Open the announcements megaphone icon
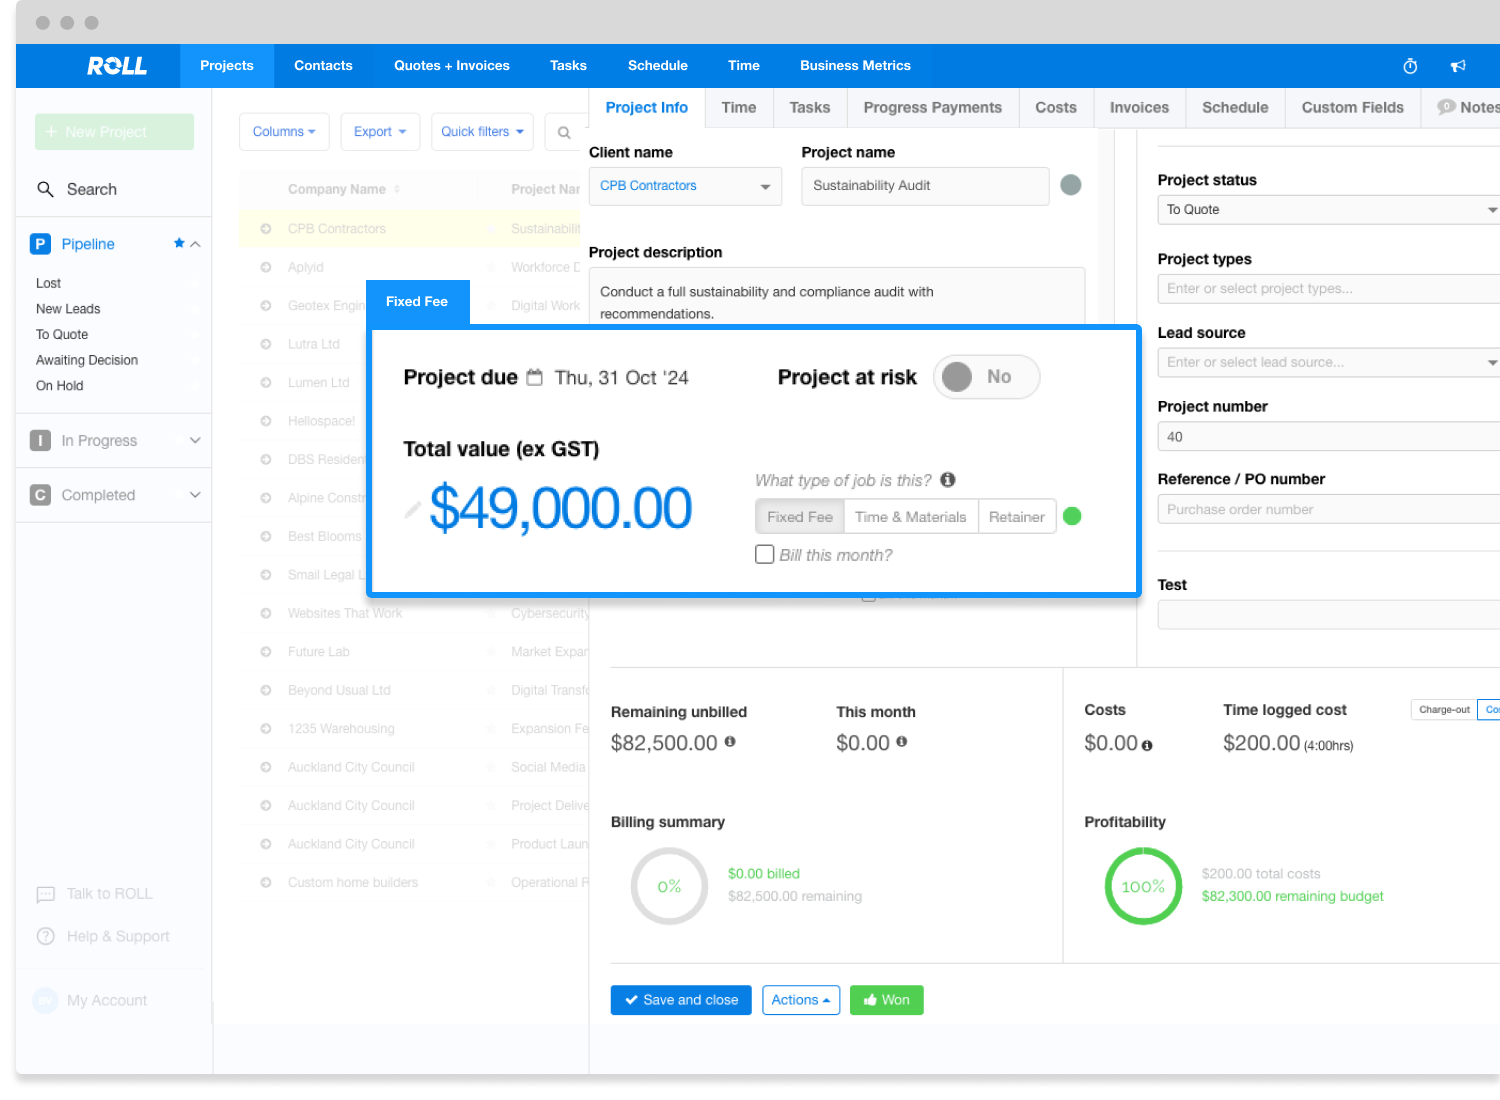Image resolution: width=1500 pixels, height=1100 pixels. [1458, 66]
